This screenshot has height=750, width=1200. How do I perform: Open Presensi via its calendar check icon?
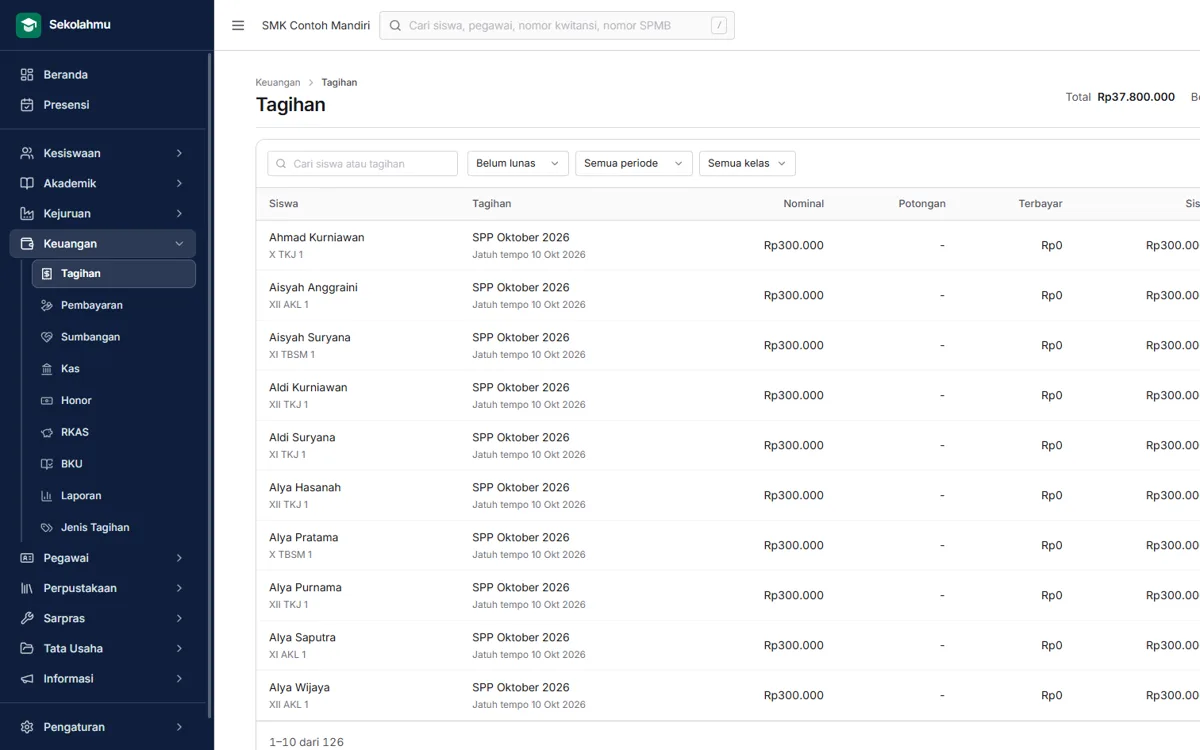27,105
